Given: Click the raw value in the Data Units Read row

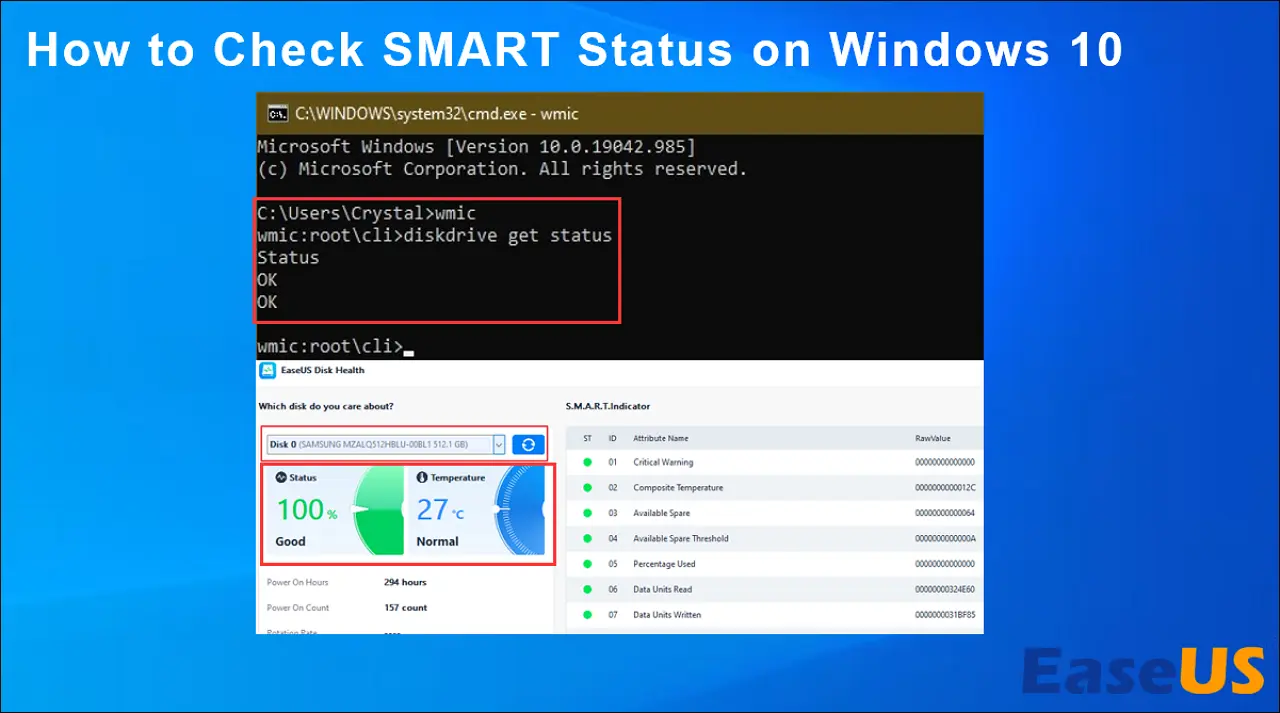Looking at the screenshot, I should (945, 590).
